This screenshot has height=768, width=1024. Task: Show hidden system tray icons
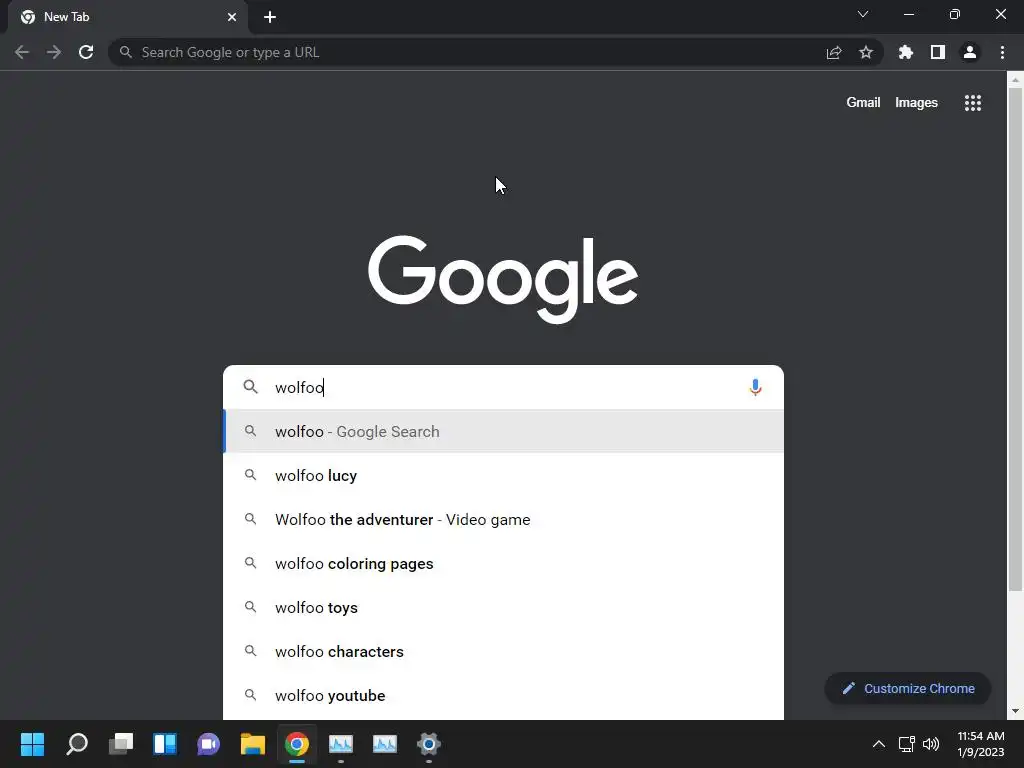coord(879,744)
